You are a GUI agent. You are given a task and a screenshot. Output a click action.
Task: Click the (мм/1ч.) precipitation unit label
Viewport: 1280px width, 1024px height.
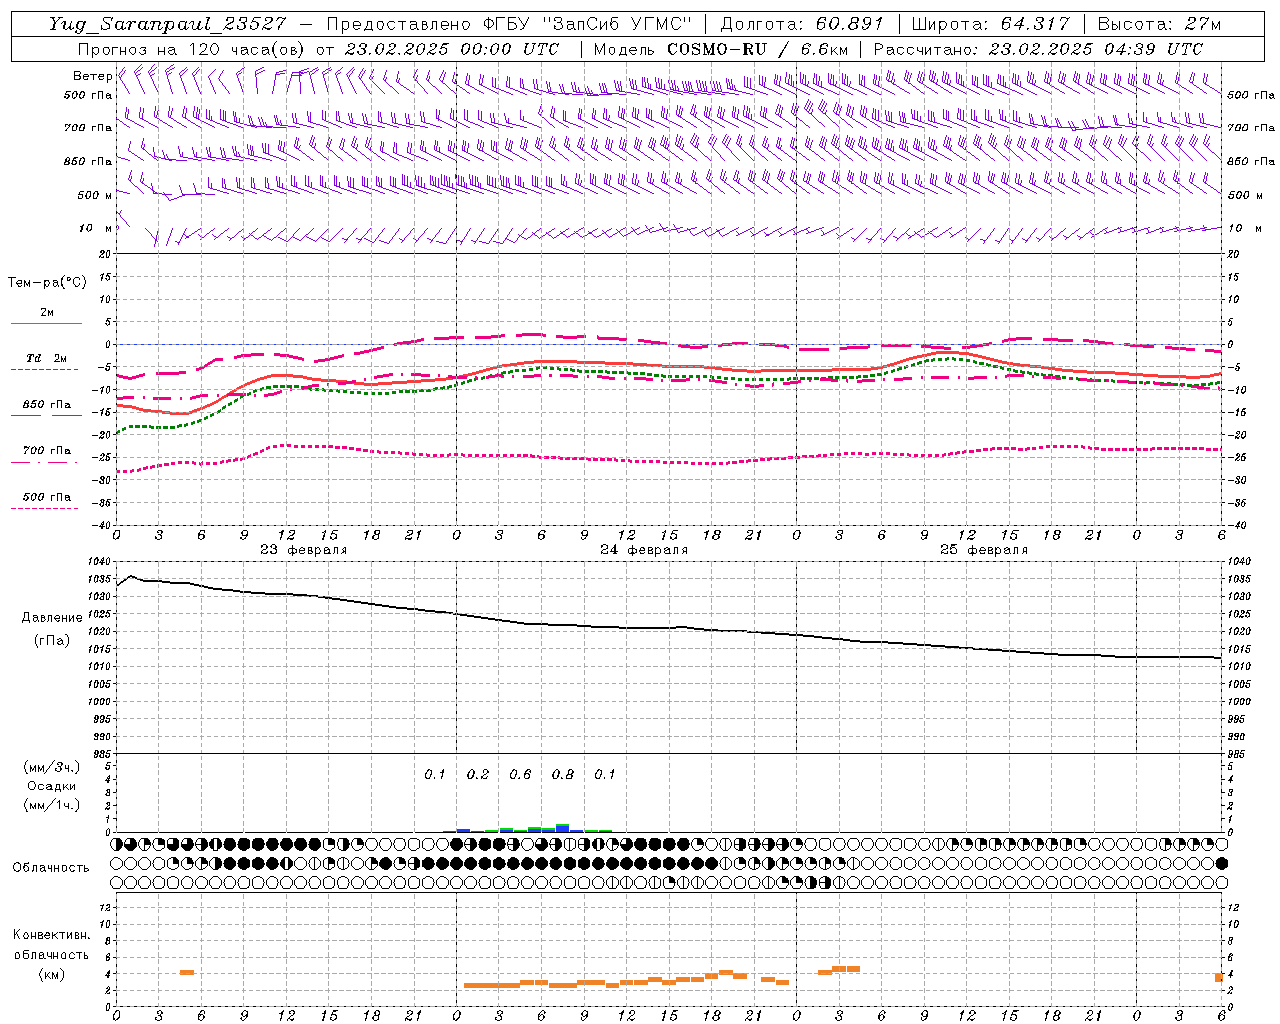[x=51, y=805]
